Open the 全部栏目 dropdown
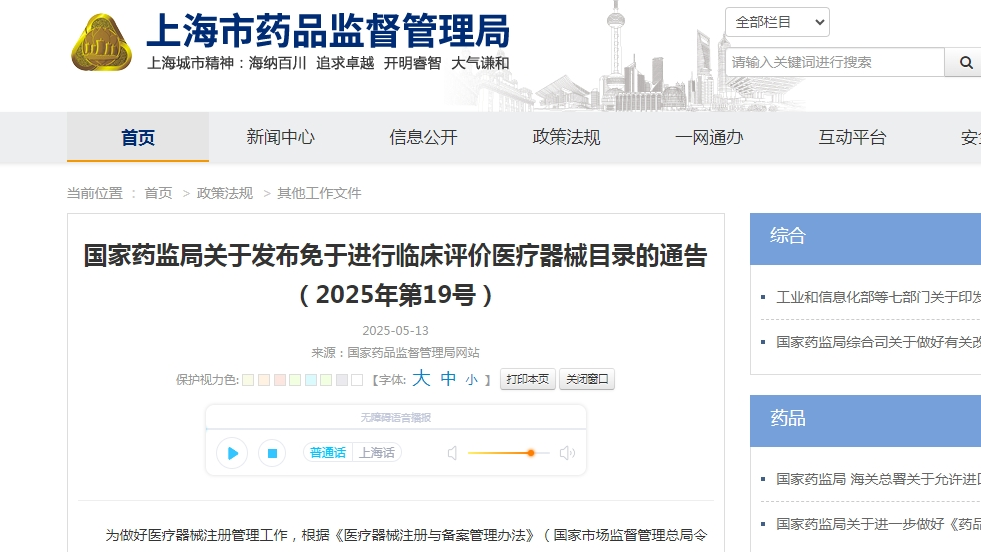This screenshot has height=552, width=981. click(777, 22)
